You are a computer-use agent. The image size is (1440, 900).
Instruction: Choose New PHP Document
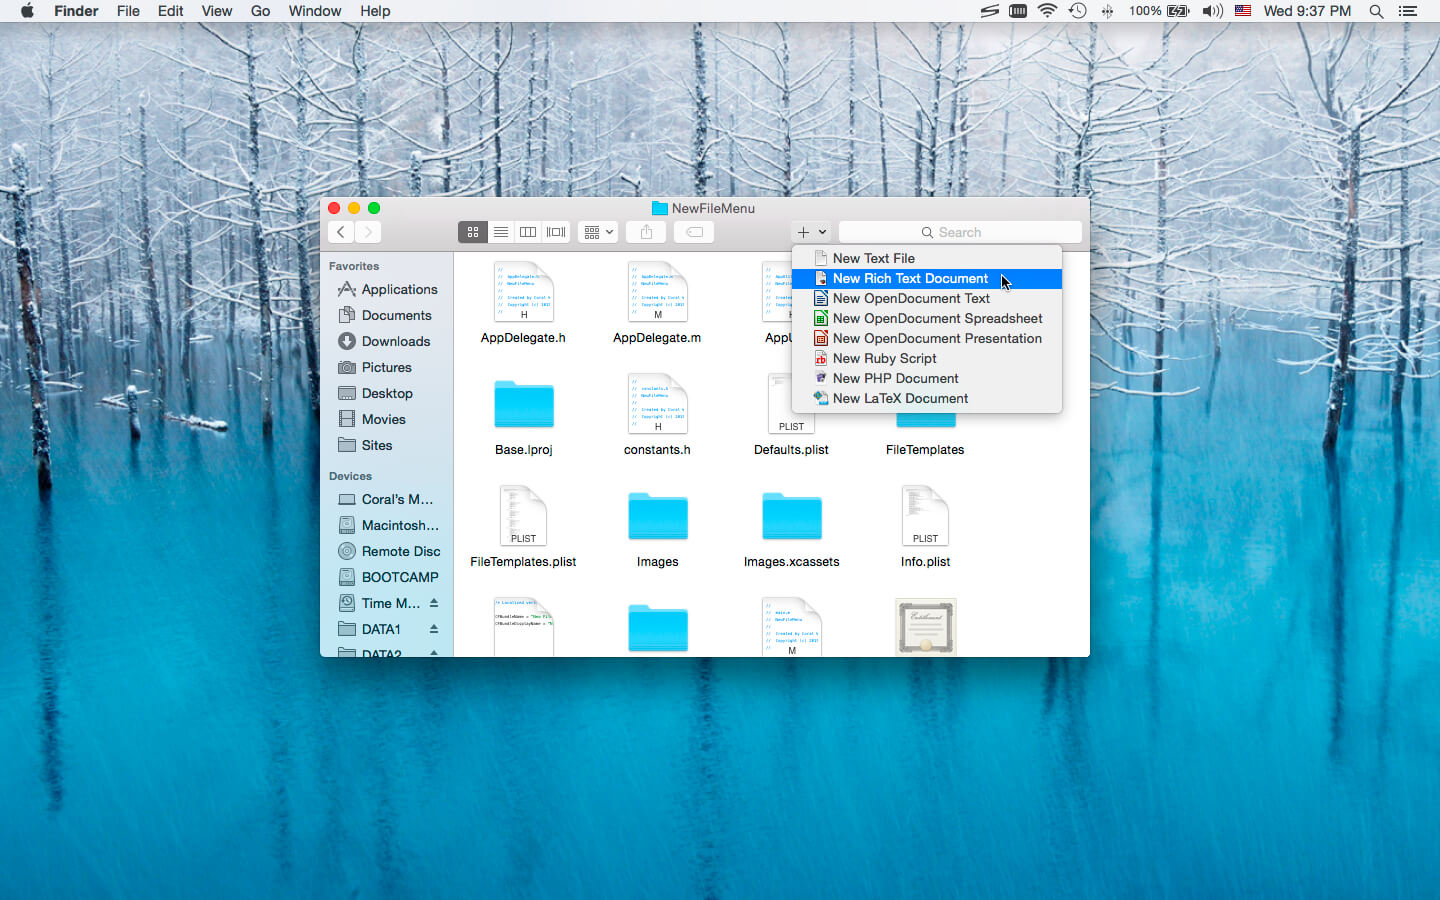(x=926, y=378)
